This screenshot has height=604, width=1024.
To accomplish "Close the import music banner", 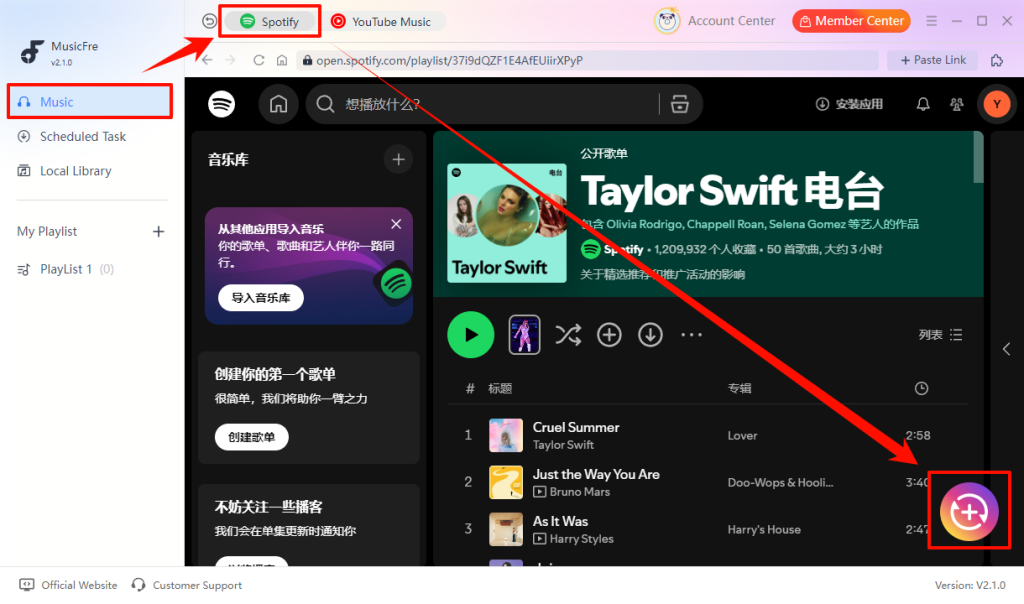I will (x=396, y=224).
